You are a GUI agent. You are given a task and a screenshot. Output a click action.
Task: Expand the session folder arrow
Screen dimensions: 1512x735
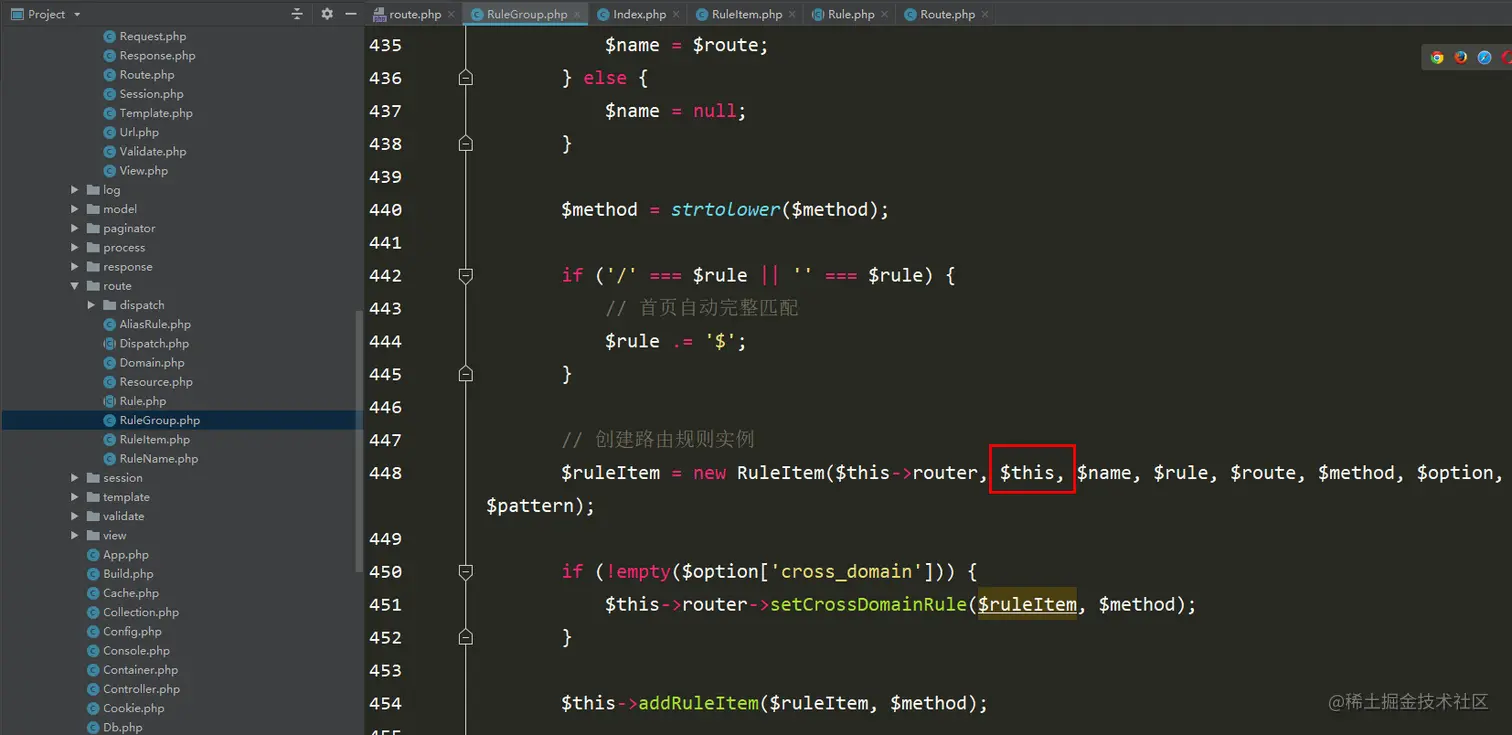tap(75, 478)
